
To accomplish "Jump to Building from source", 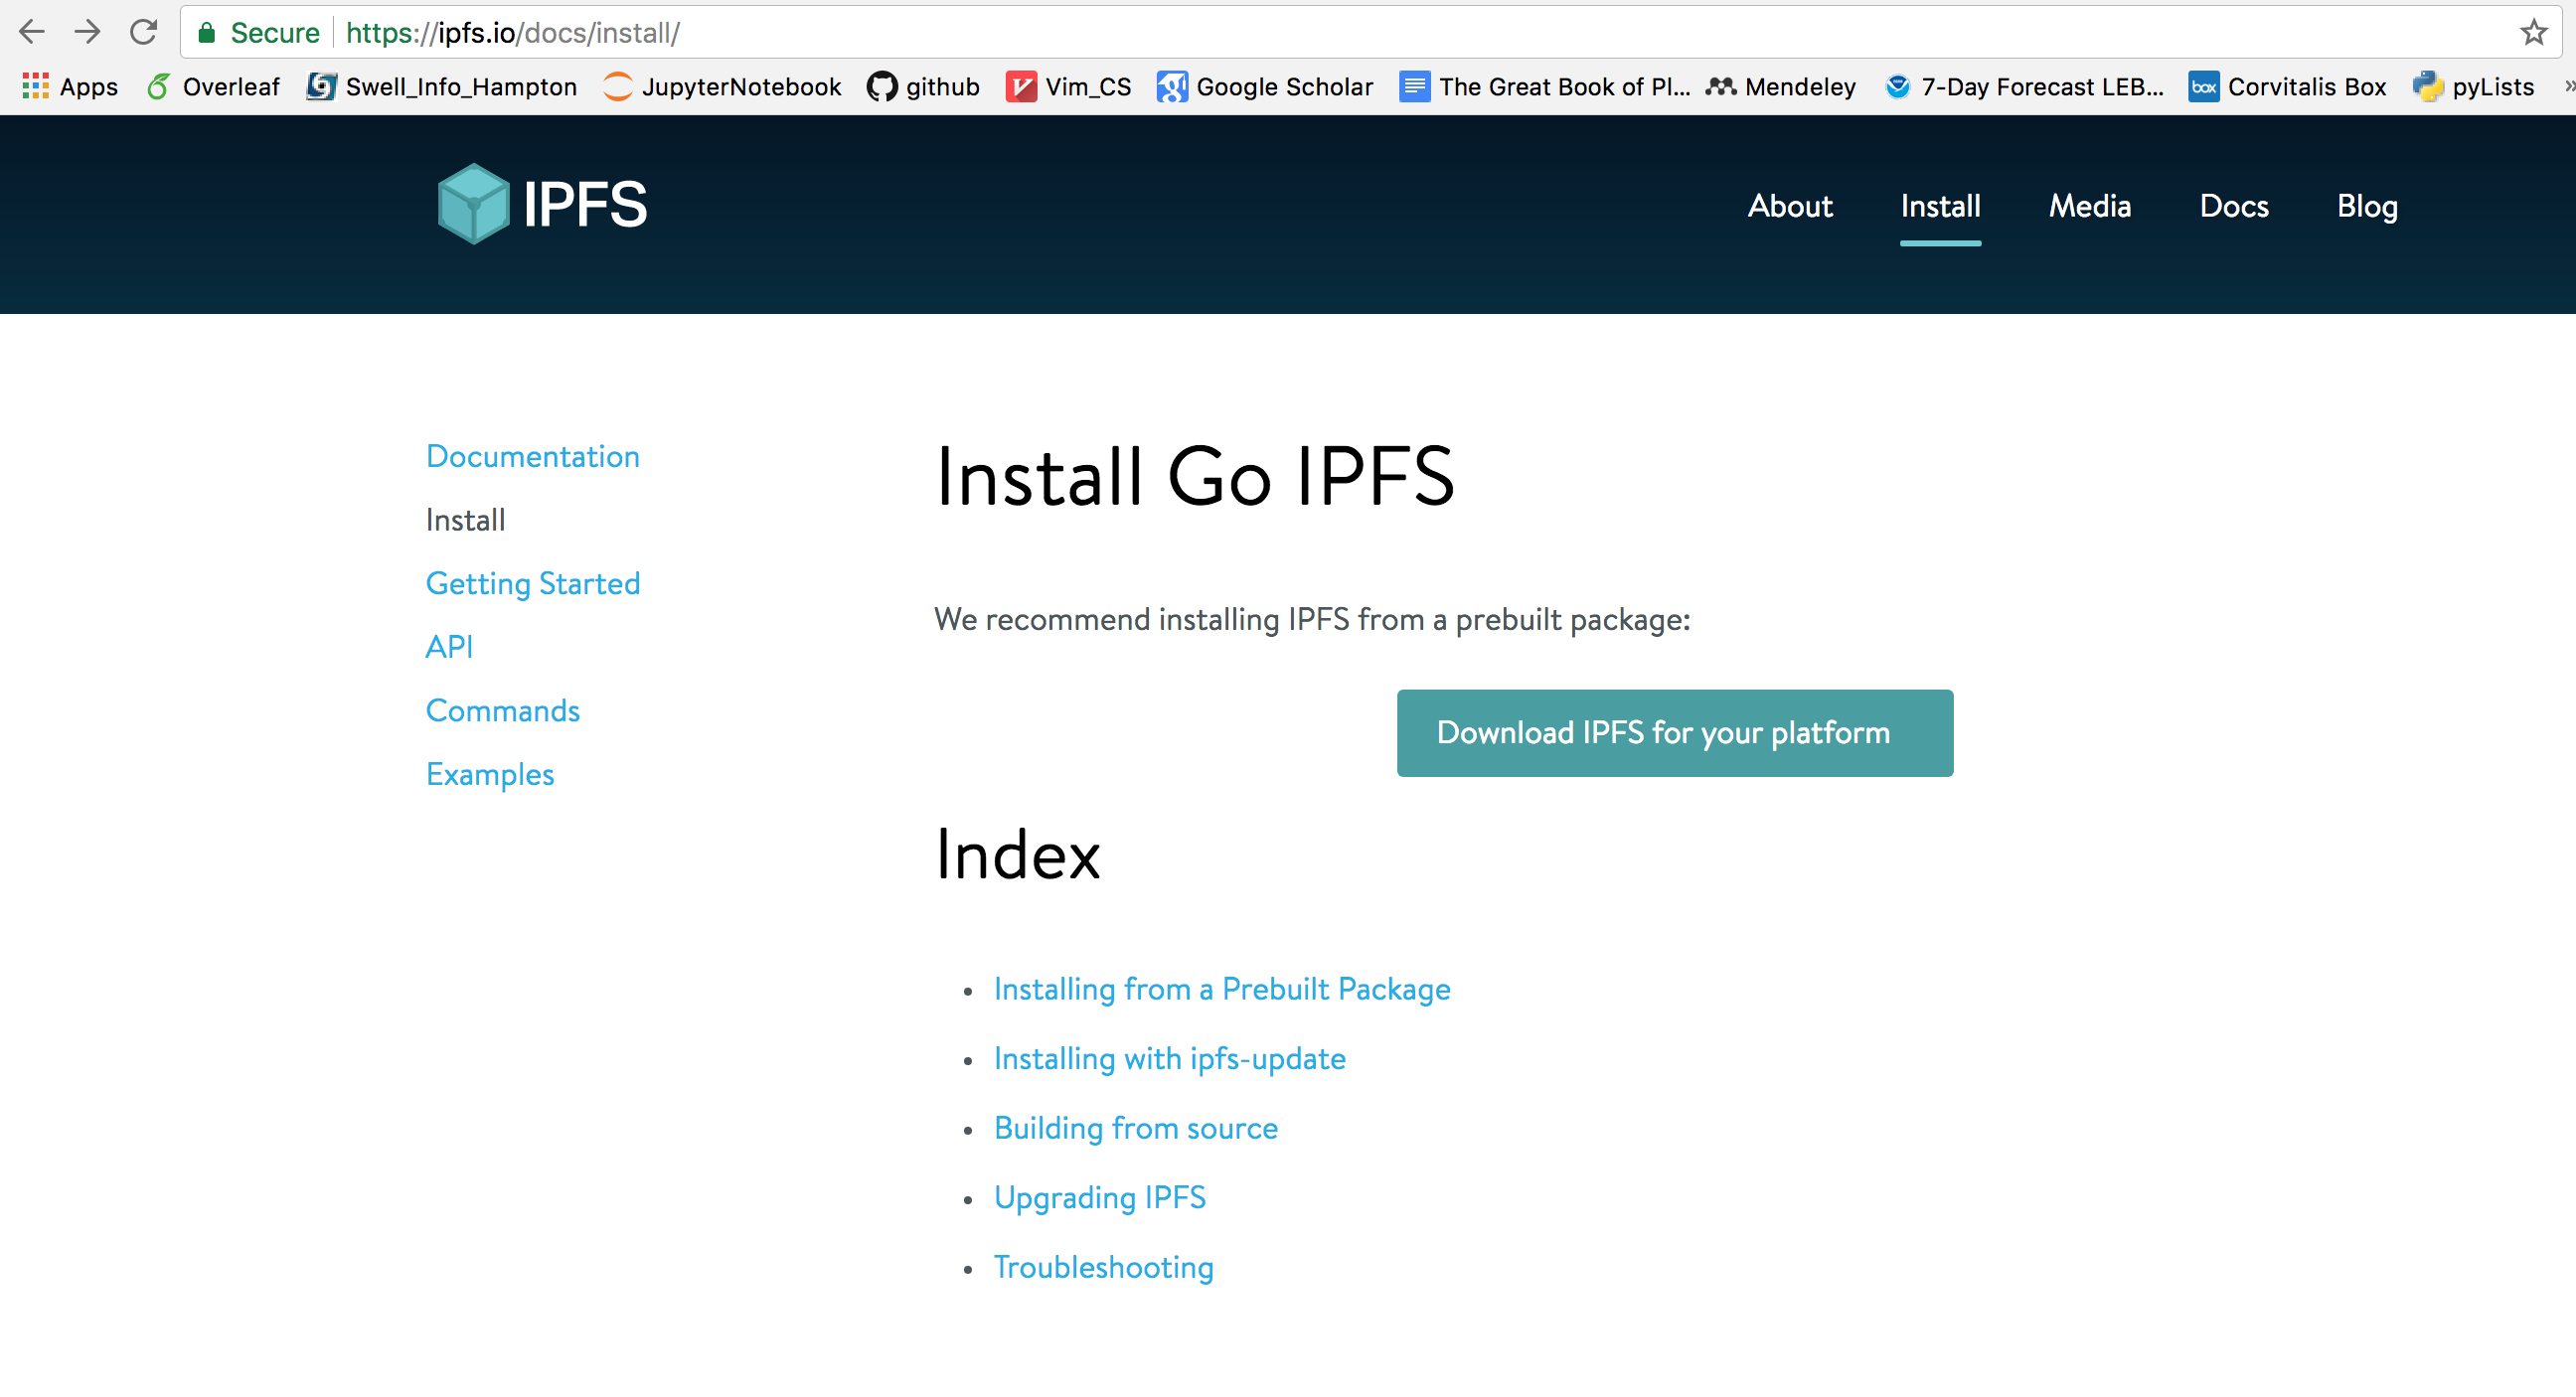I will coord(1136,1129).
